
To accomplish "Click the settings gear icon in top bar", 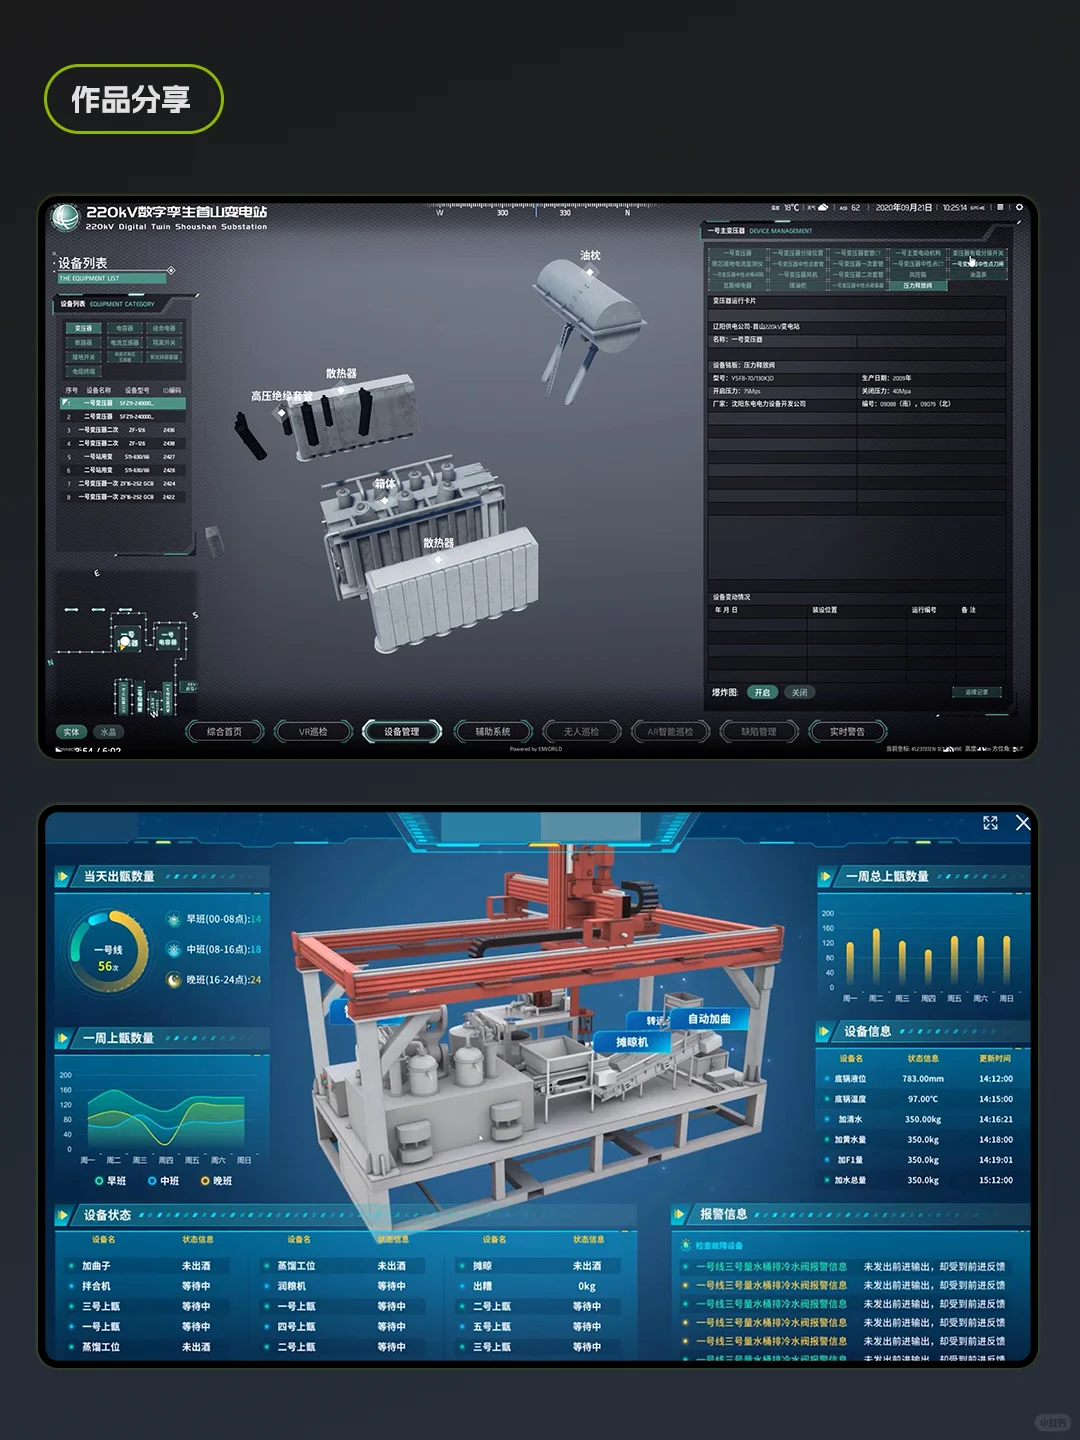I will pos(1019,208).
